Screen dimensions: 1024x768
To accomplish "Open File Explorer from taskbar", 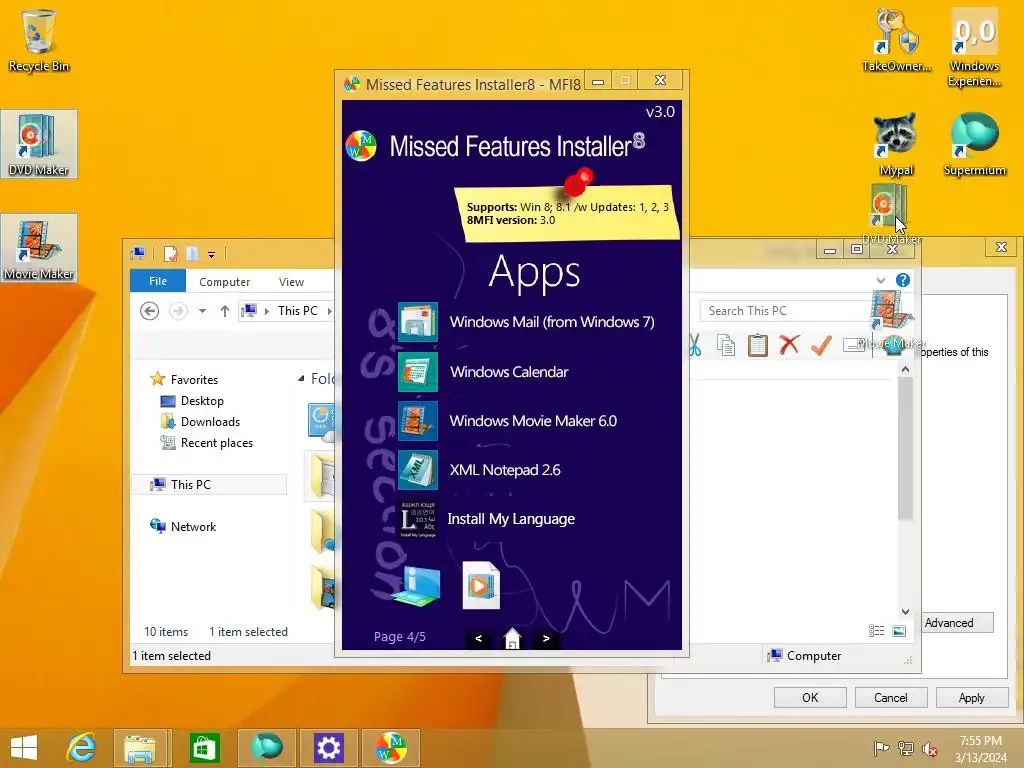I will [140, 748].
